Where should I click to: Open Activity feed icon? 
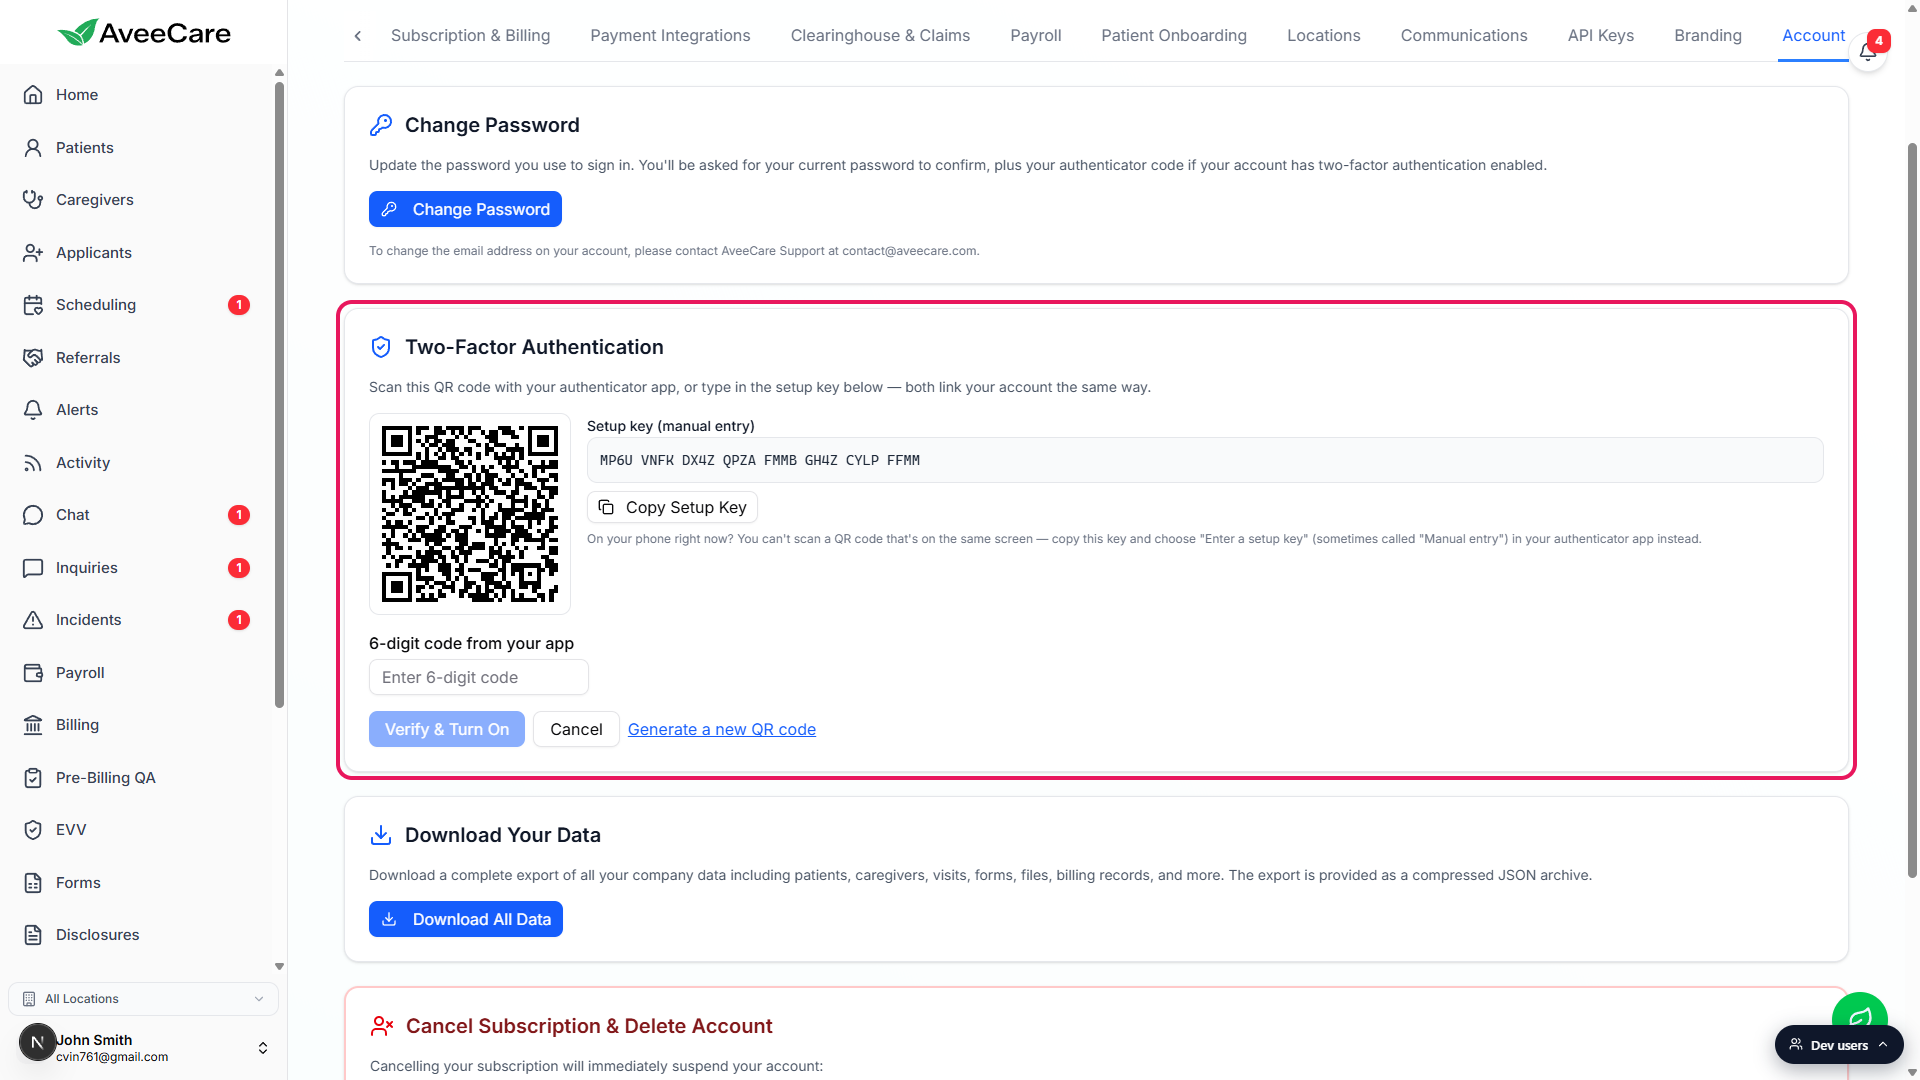[33, 463]
